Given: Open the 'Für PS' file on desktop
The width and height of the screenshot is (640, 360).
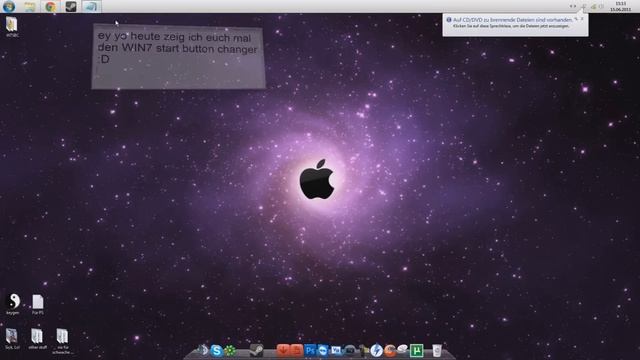Looking at the screenshot, I should click(38, 304).
